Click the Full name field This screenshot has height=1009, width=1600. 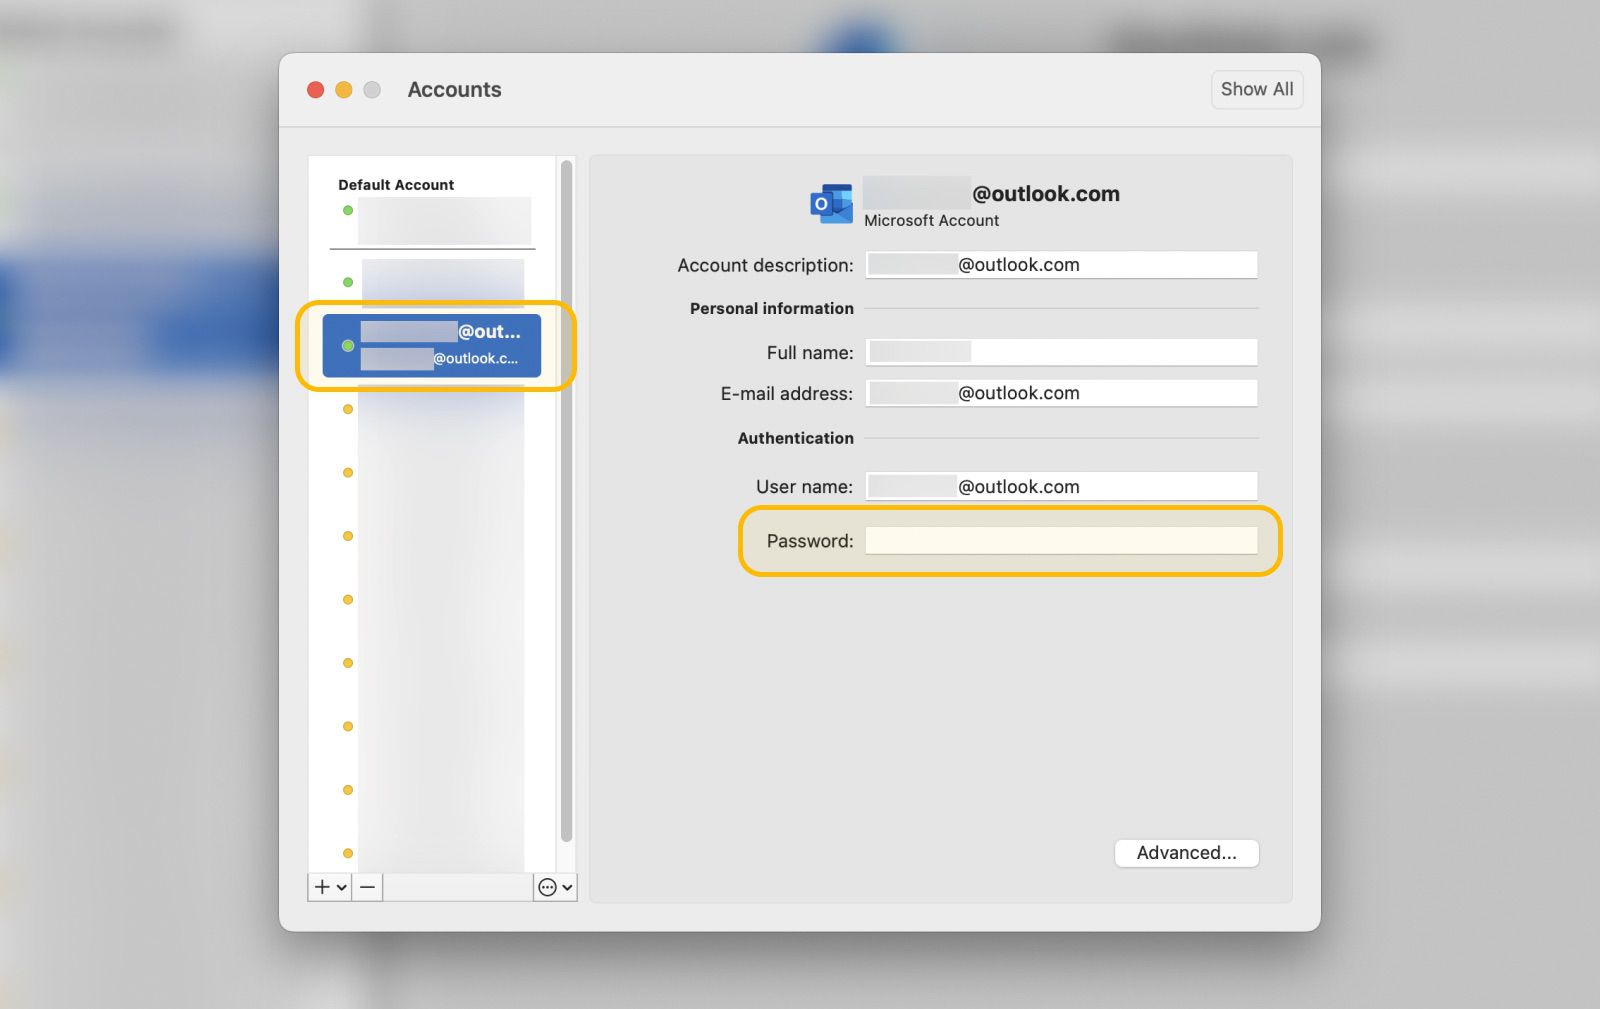pos(1061,352)
